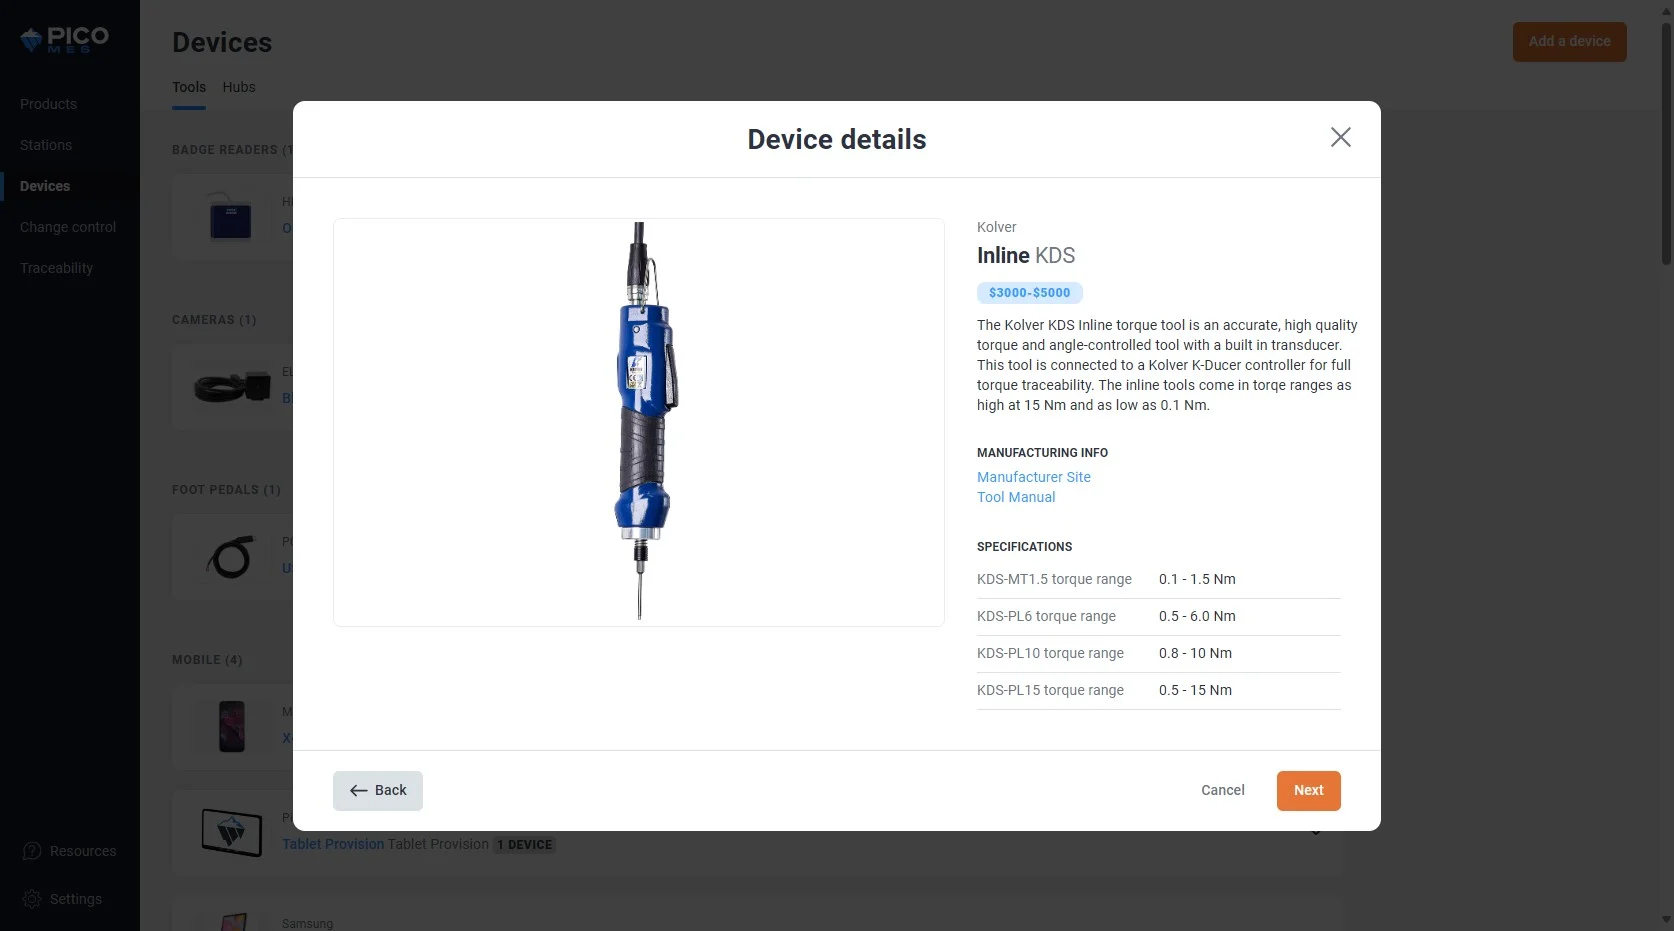Viewport: 1674px width, 931px height.
Task: Open Stations from sidebar
Action: pos(46,145)
